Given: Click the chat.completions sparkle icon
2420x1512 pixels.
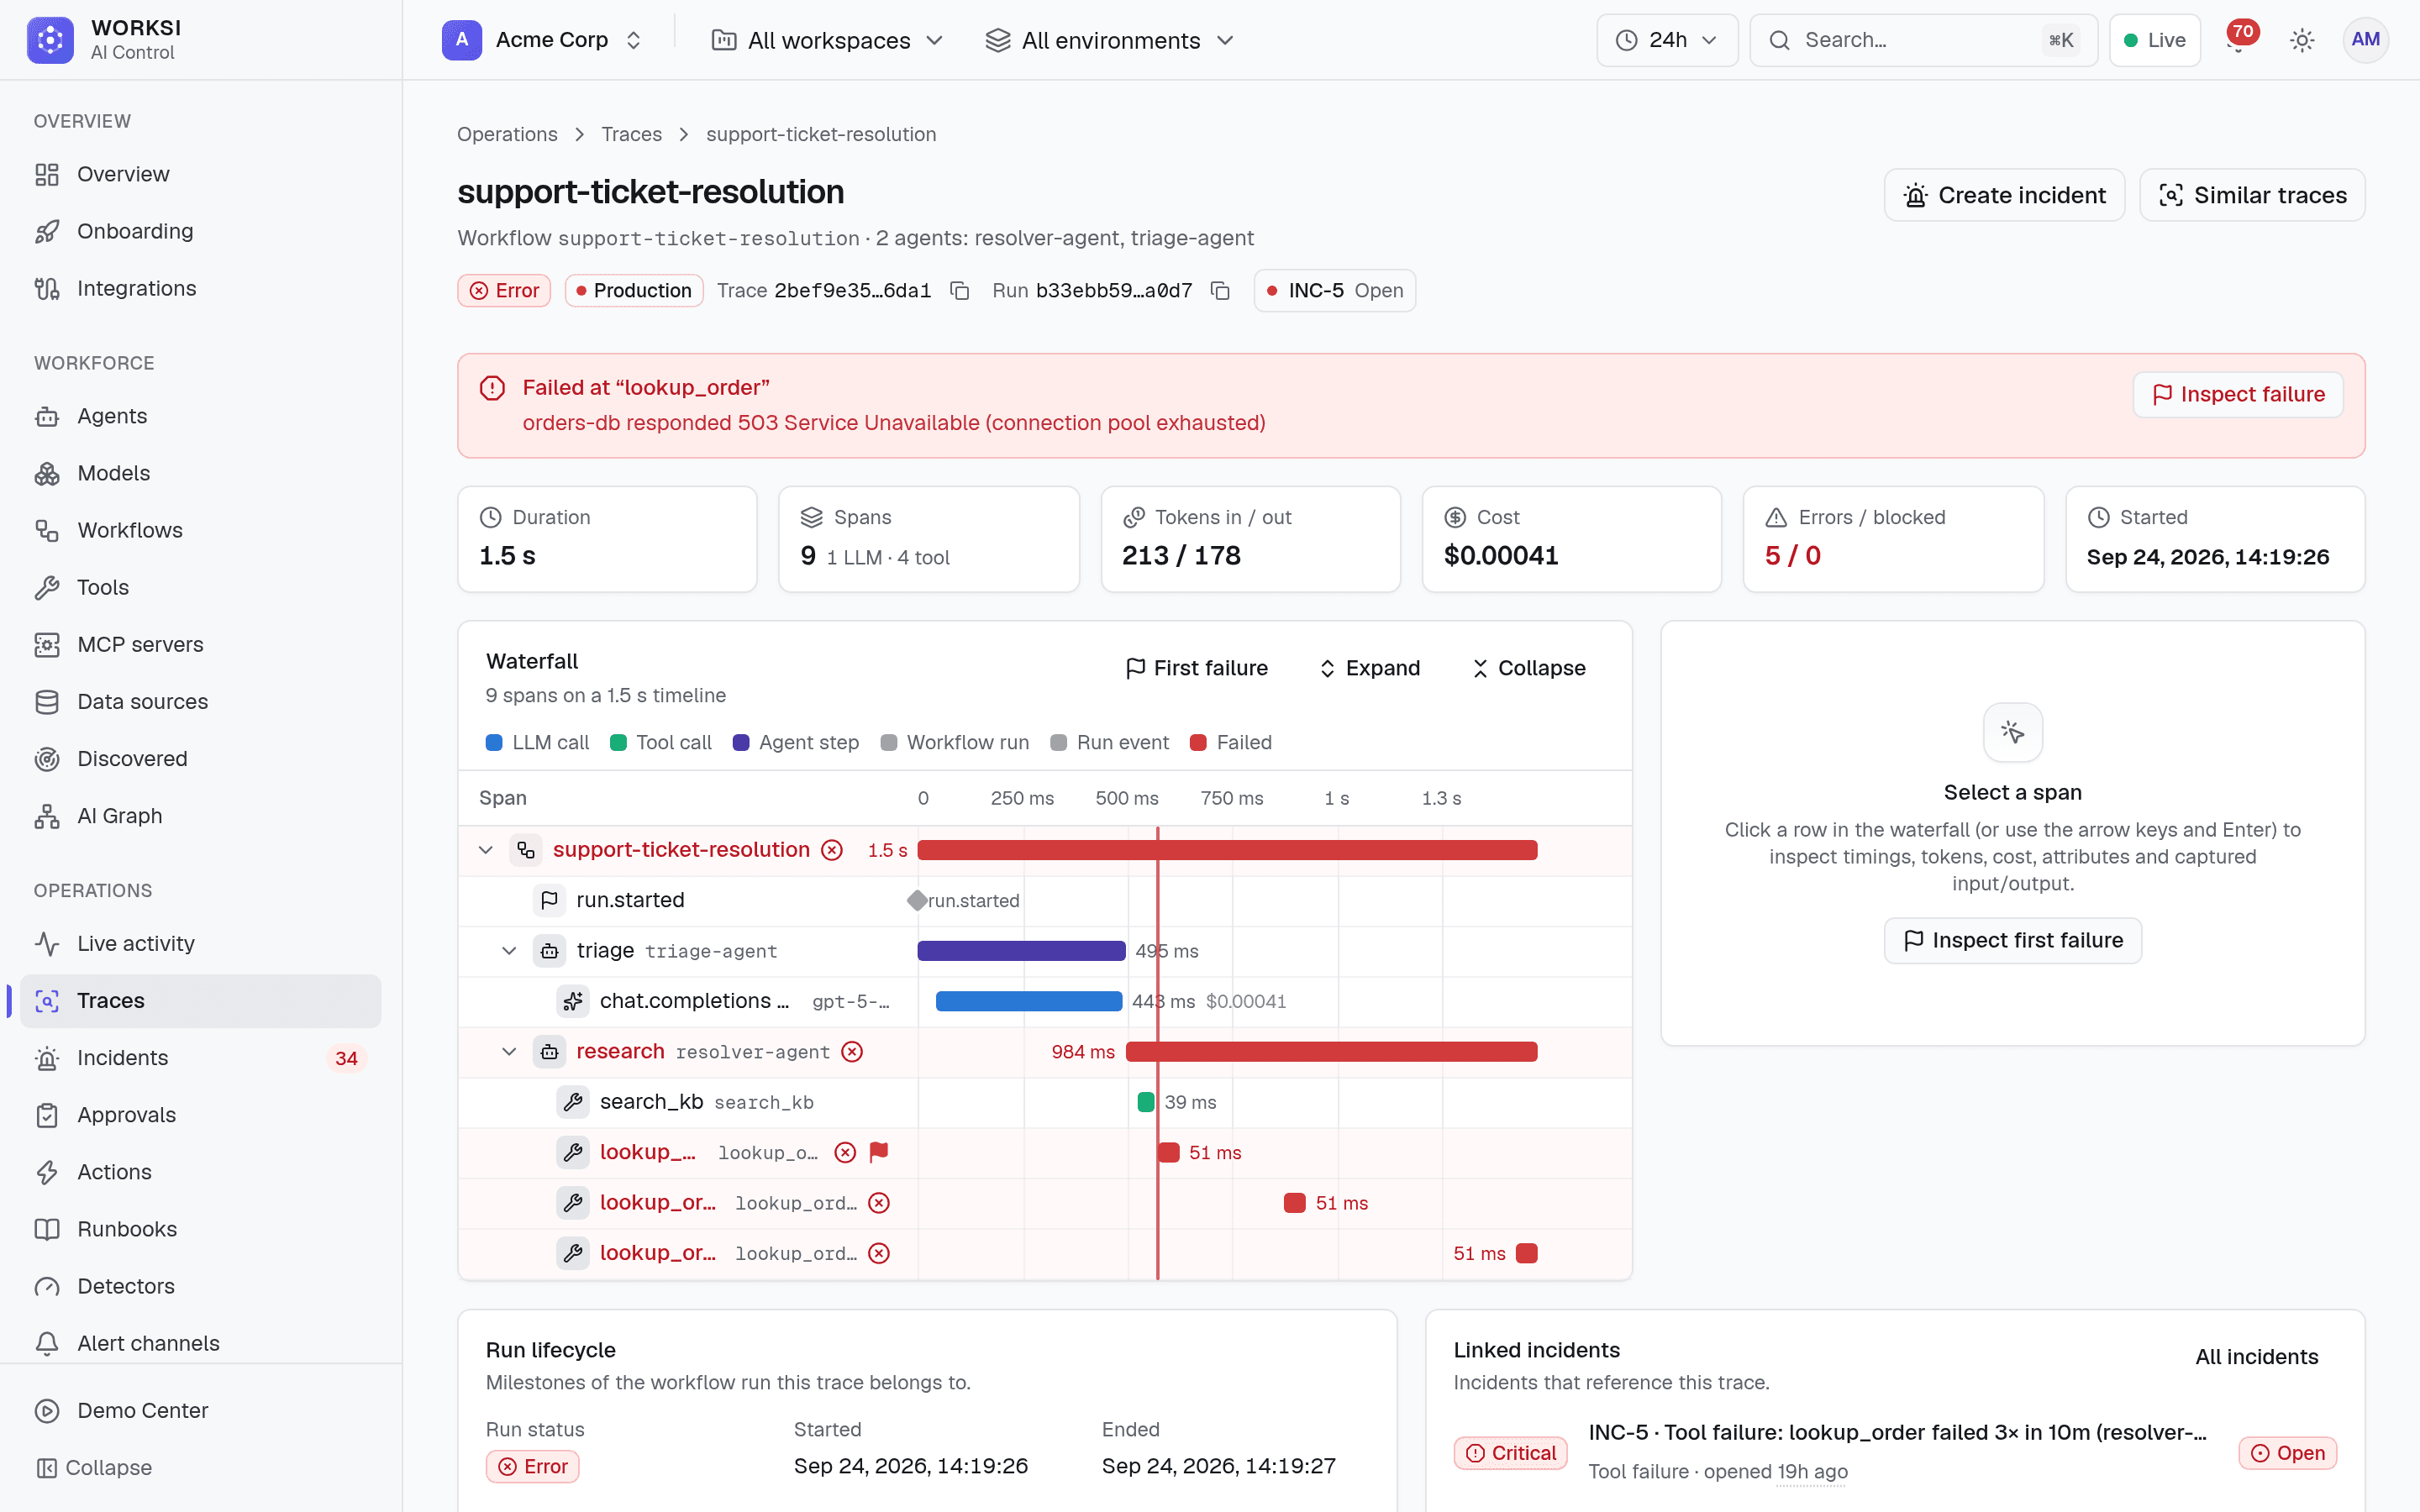Looking at the screenshot, I should (x=572, y=1001).
